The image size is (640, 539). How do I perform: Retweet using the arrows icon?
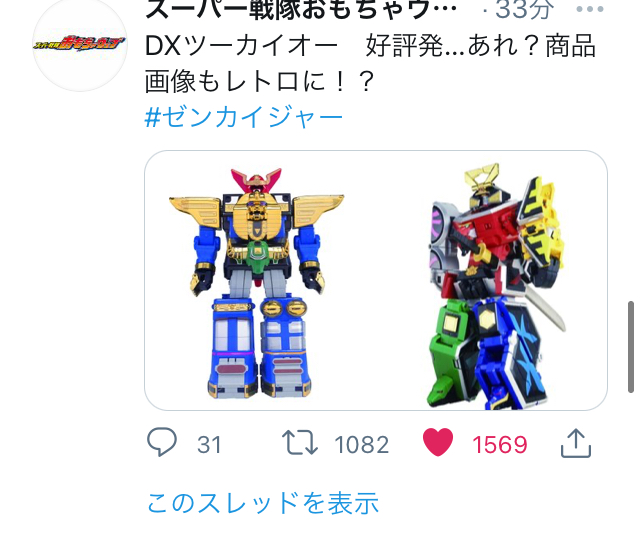[x=300, y=443]
